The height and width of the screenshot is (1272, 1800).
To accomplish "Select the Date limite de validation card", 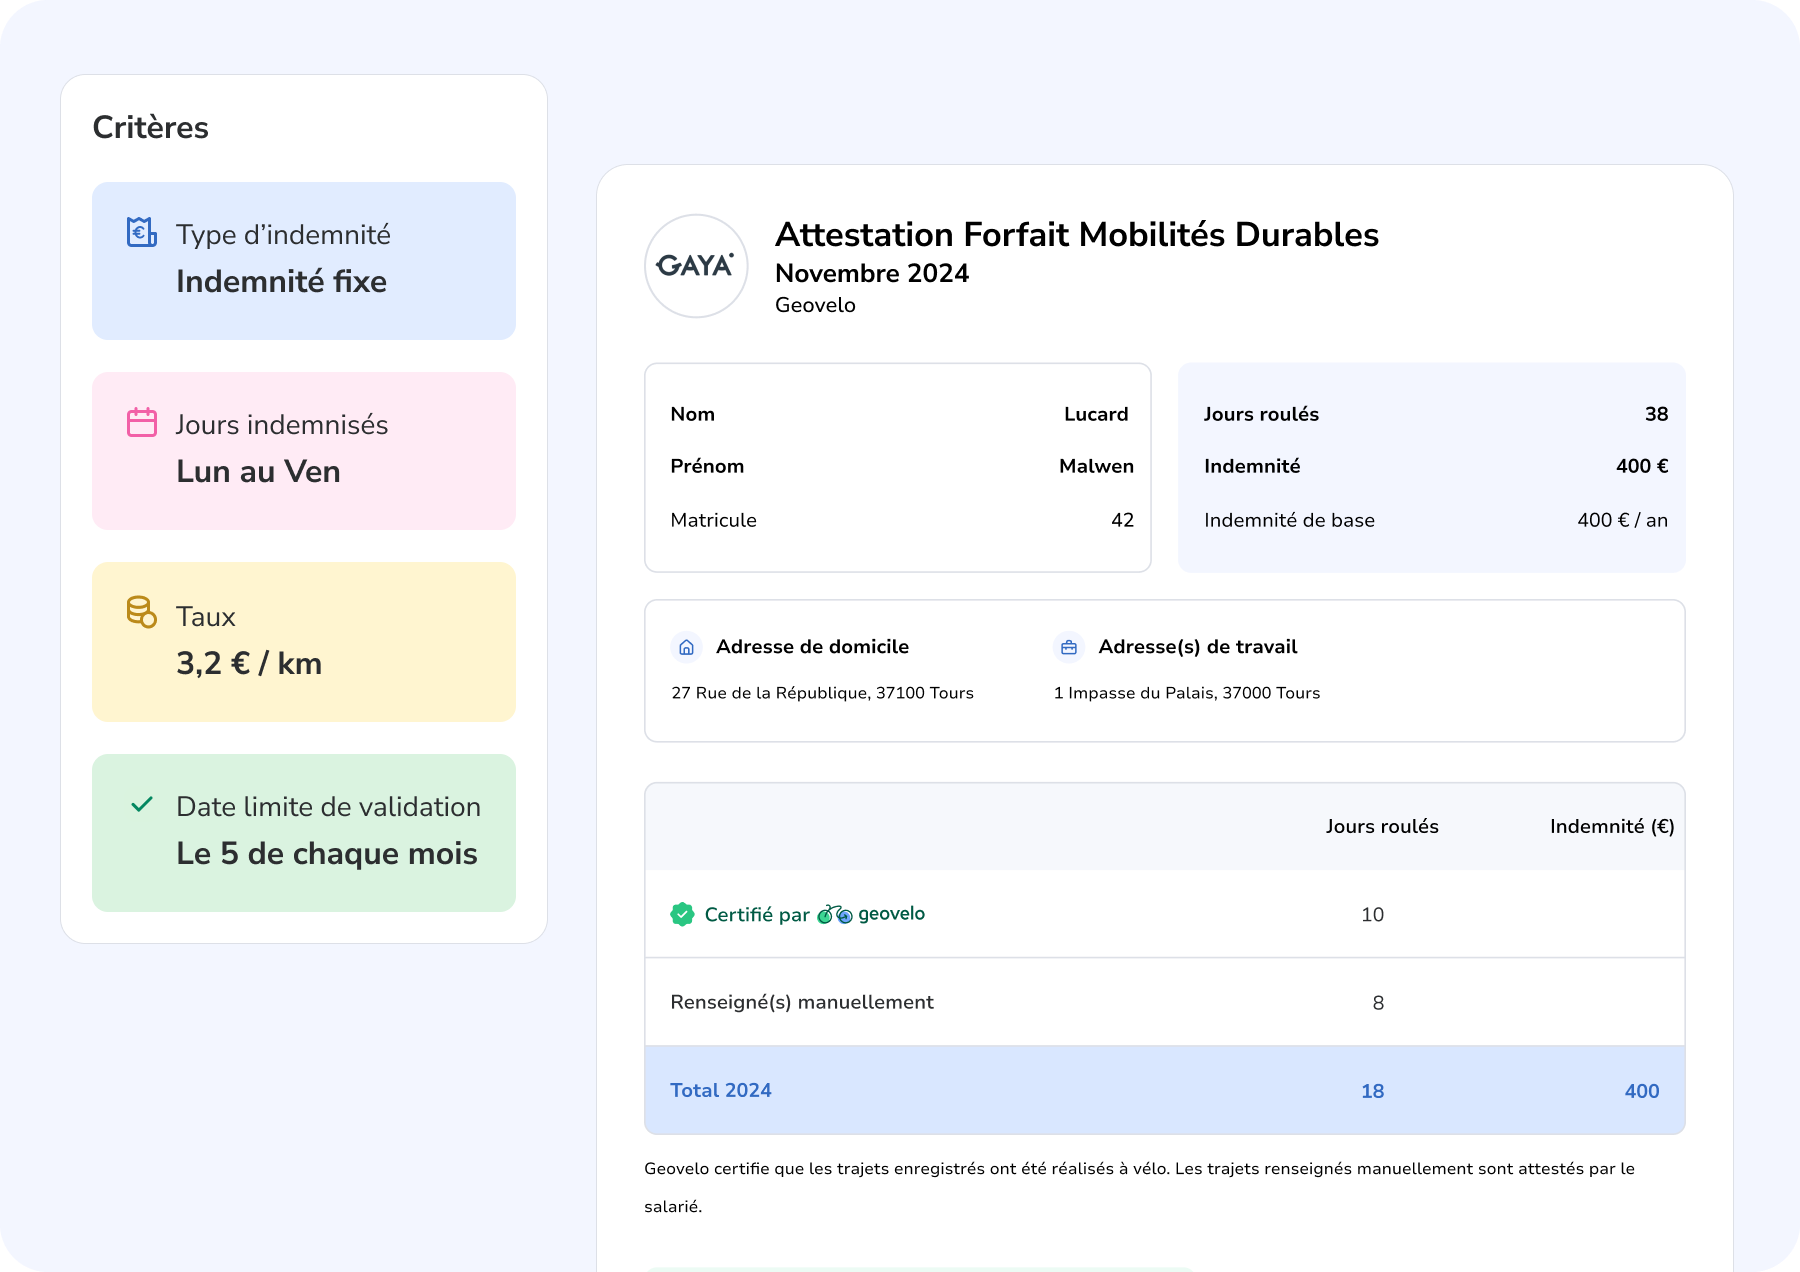I will 304,833.
